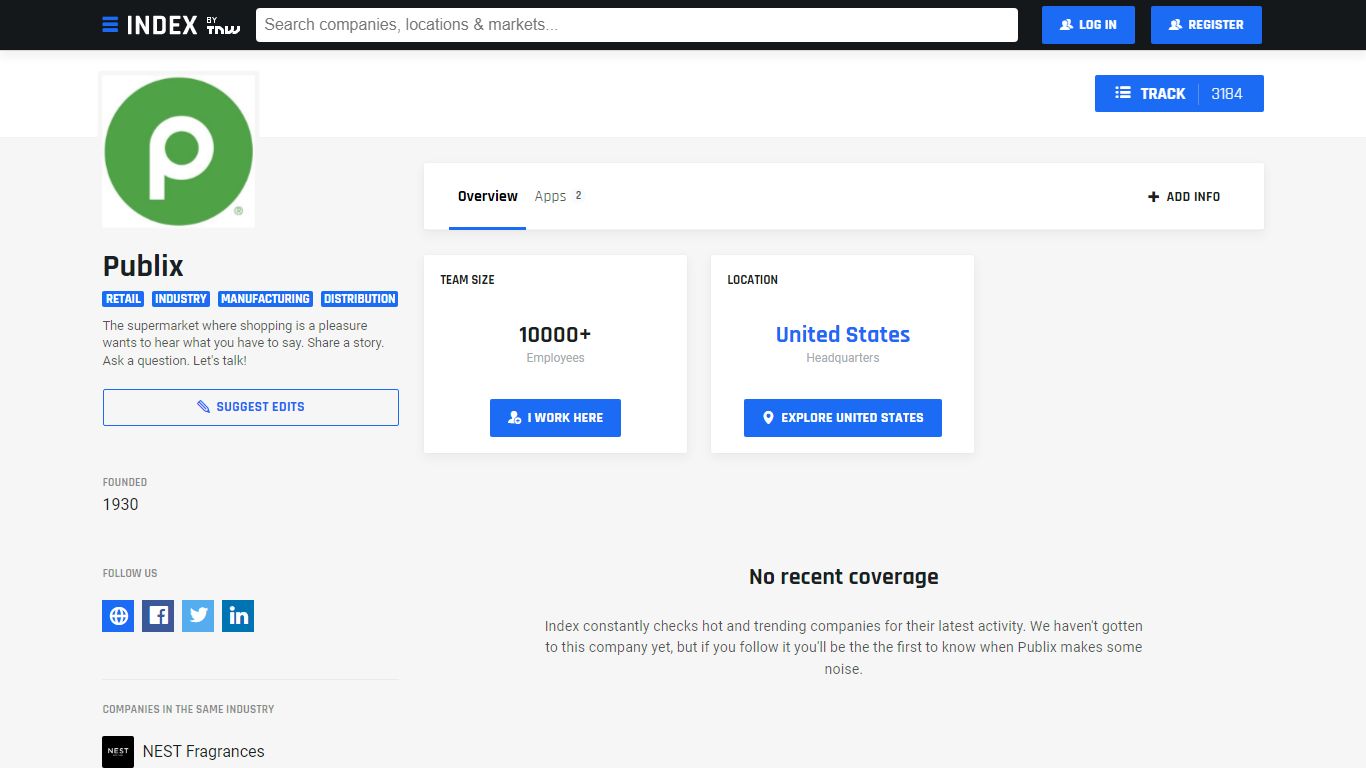The height and width of the screenshot is (768, 1366).
Task: Click Explore United States button
Action: [x=843, y=418]
